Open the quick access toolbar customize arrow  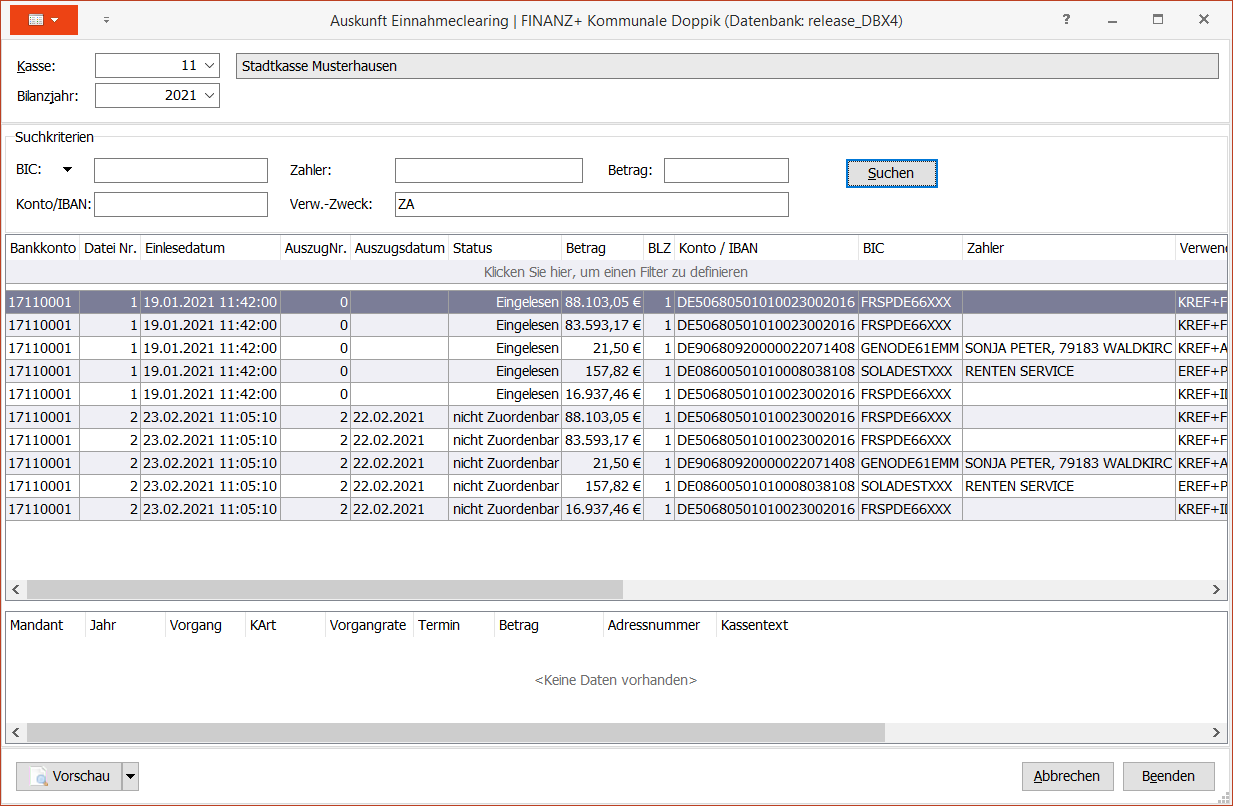106,19
